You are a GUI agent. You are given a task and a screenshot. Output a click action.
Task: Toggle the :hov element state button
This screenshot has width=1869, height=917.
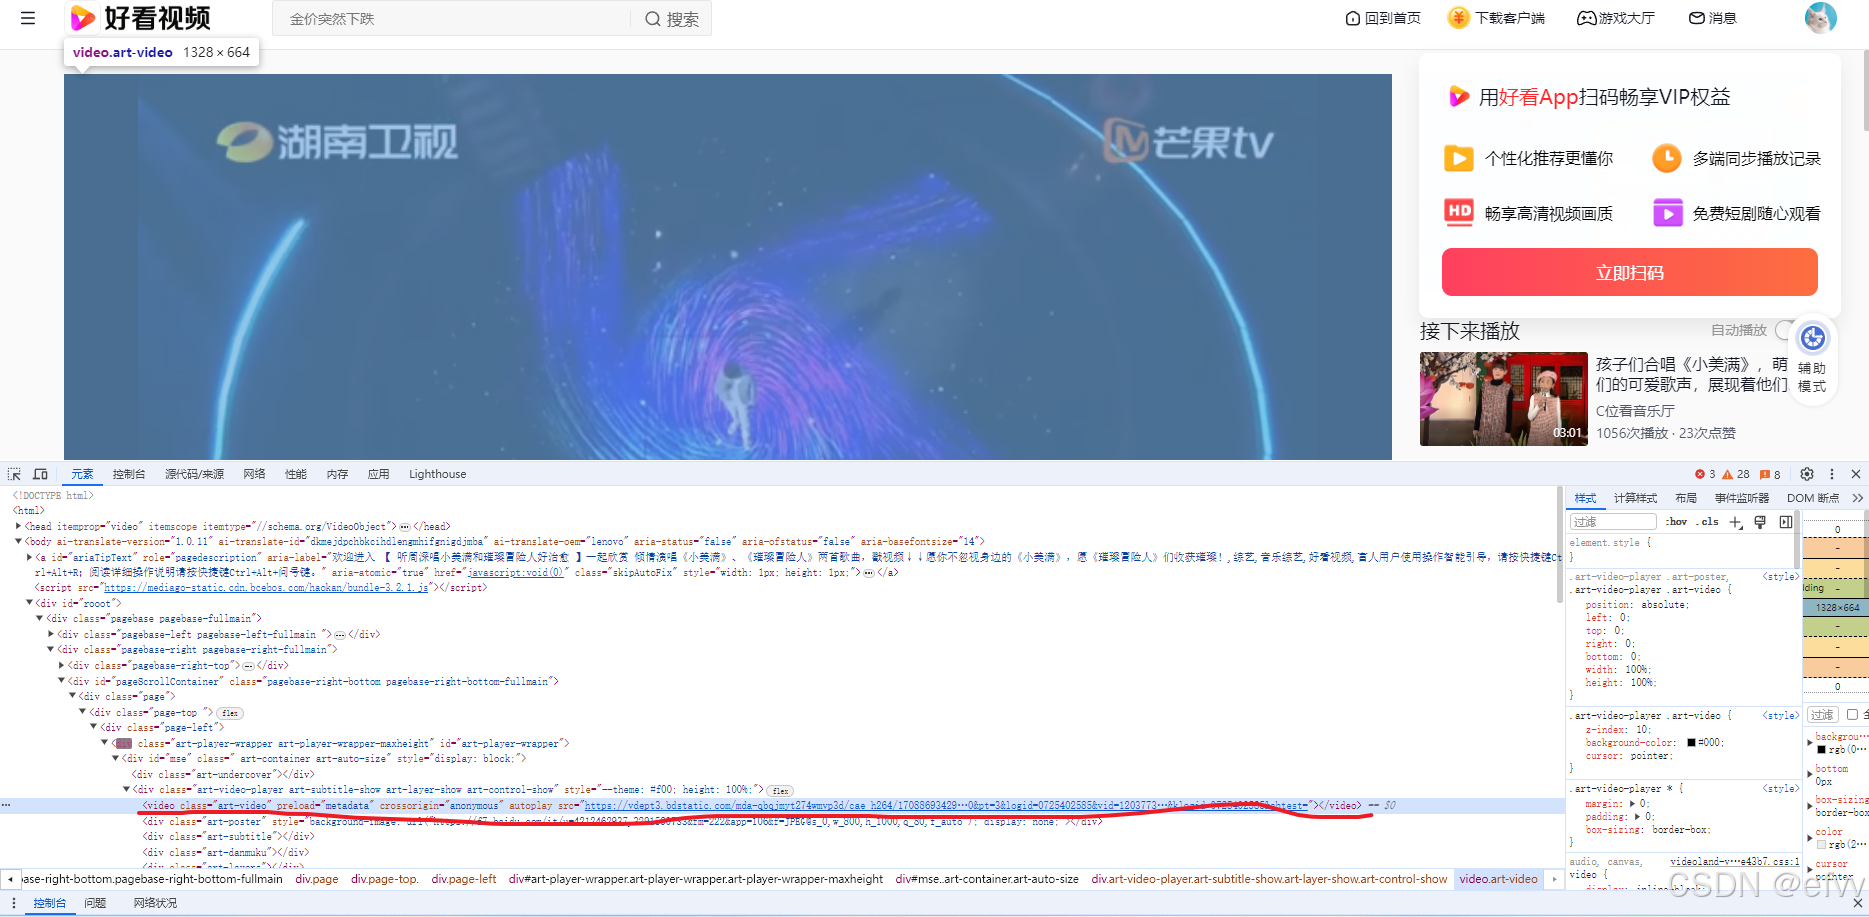pyautogui.click(x=1677, y=522)
